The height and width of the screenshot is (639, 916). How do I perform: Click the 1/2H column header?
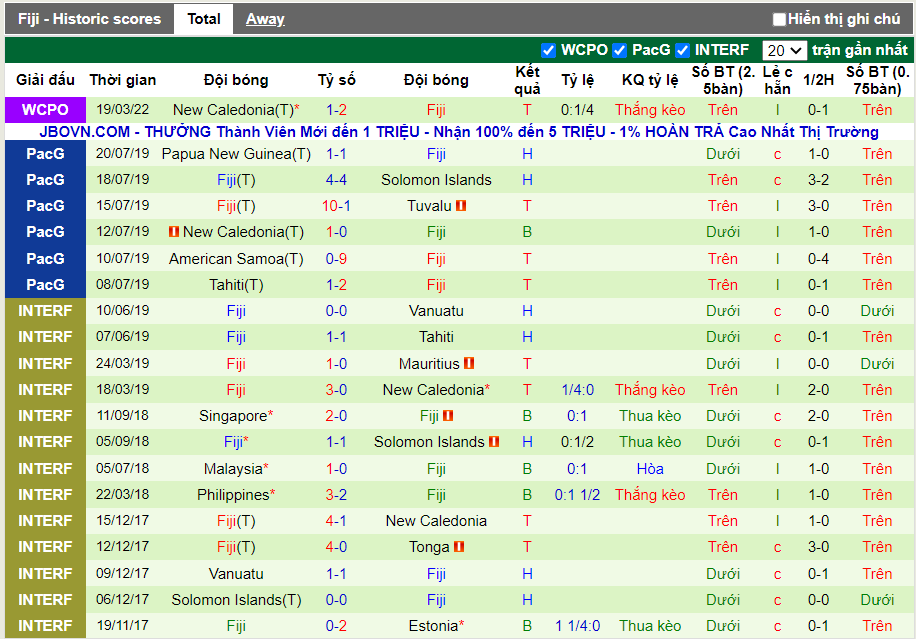coord(818,80)
